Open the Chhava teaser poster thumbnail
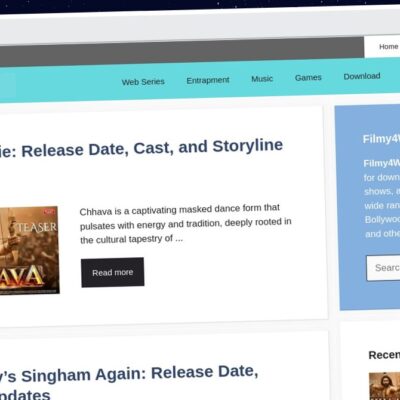Viewport: 400px width, 400px height. coord(29,251)
